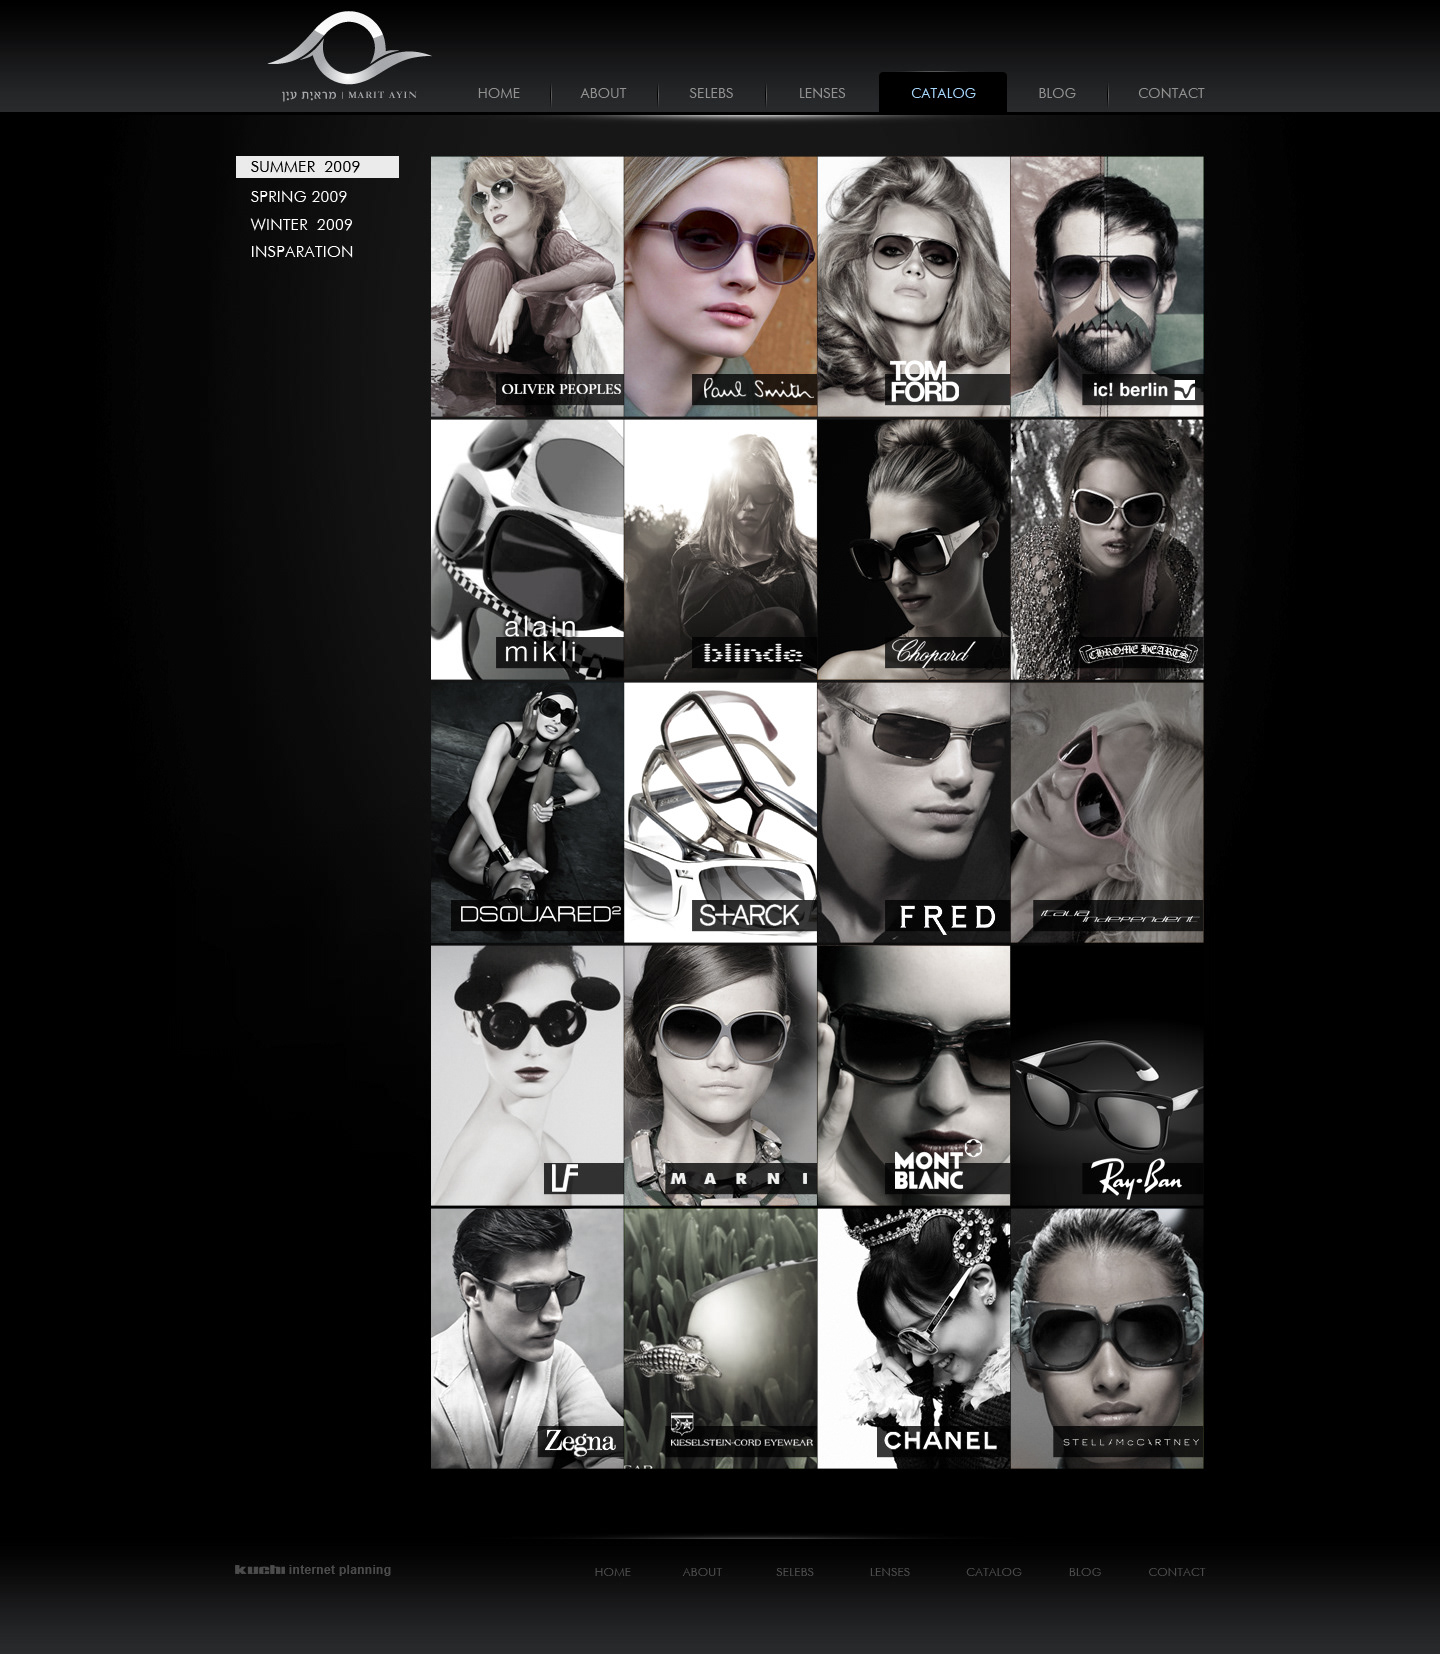Viewport: 1440px width, 1654px height.
Task: Click SELEBS in the footer menu
Action: click(x=795, y=1572)
